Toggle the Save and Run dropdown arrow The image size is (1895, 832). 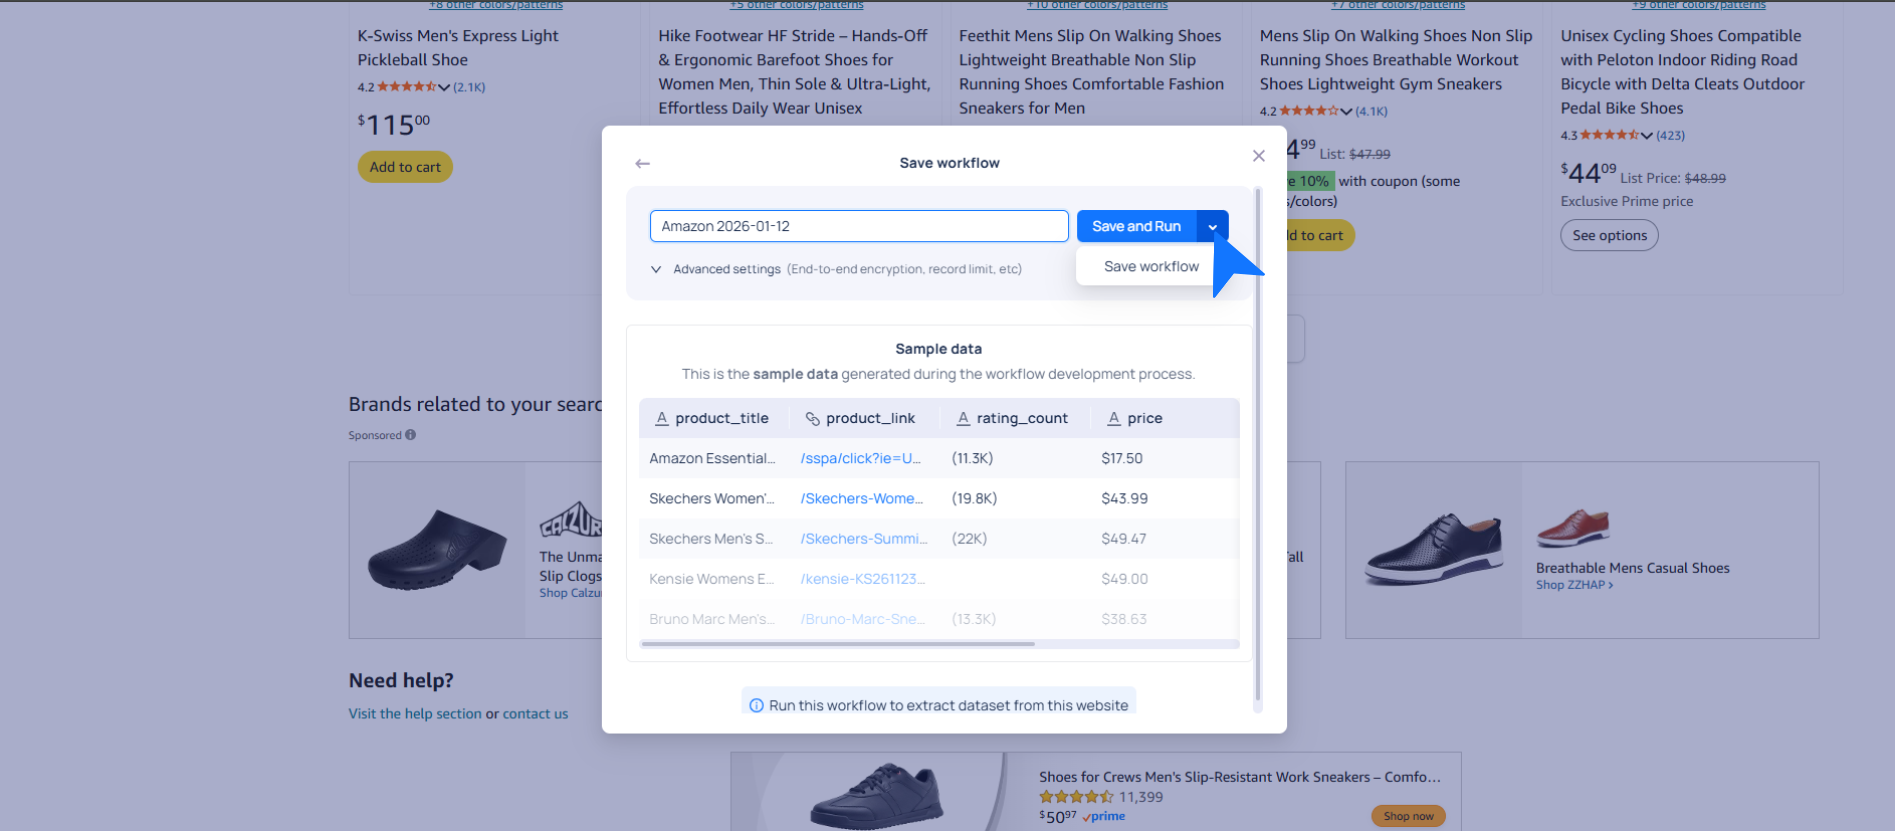(x=1213, y=227)
